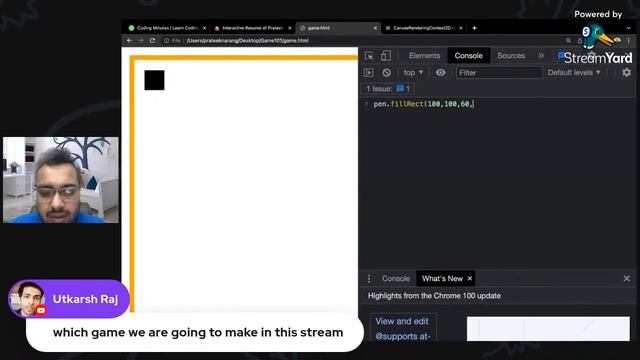Close the Interactive Resume browser tab

(290, 28)
